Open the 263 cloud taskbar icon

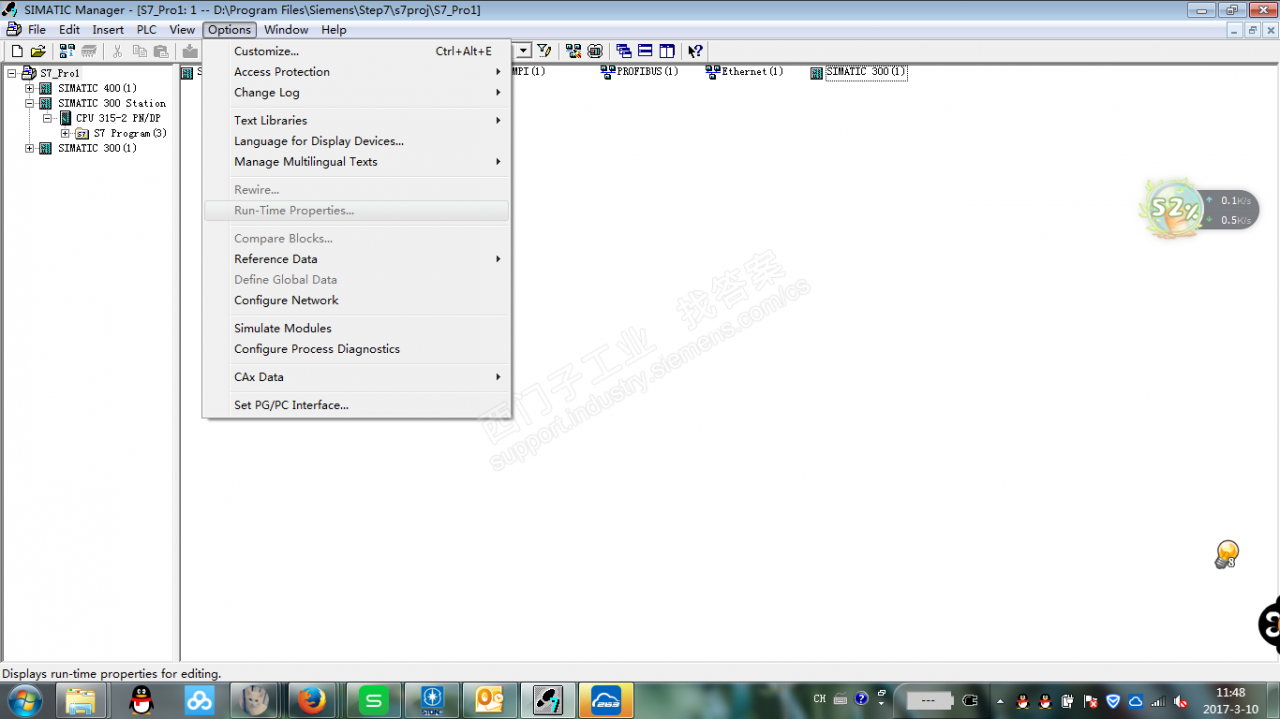[606, 699]
